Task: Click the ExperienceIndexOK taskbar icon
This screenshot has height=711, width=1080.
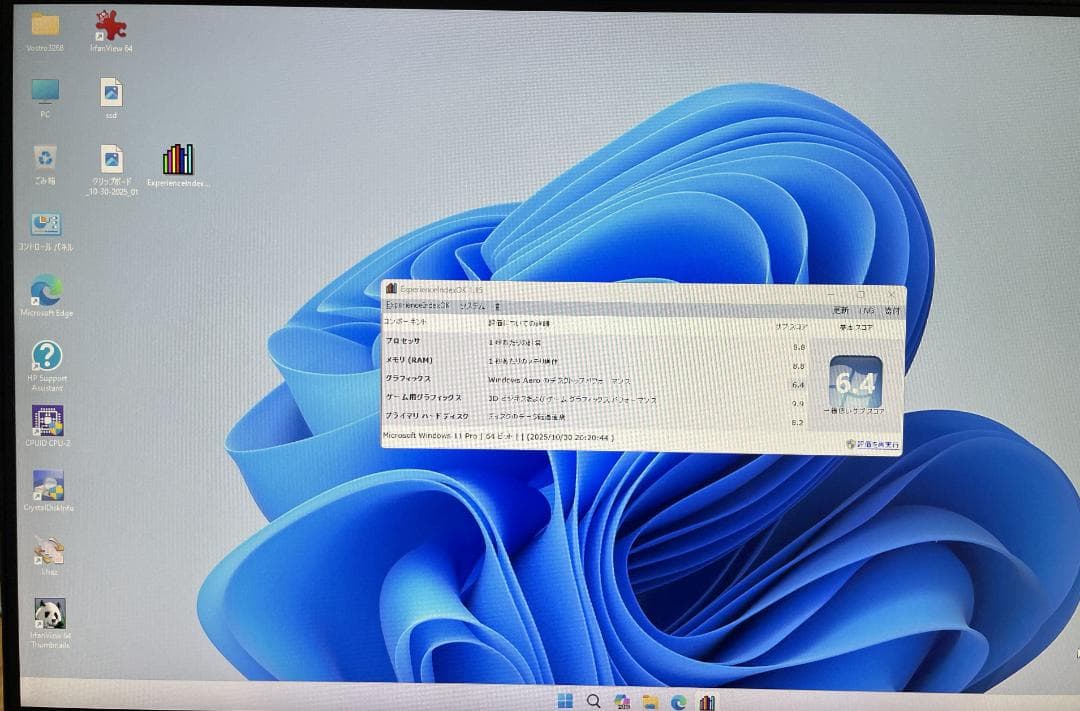Action: pyautogui.click(x=706, y=701)
